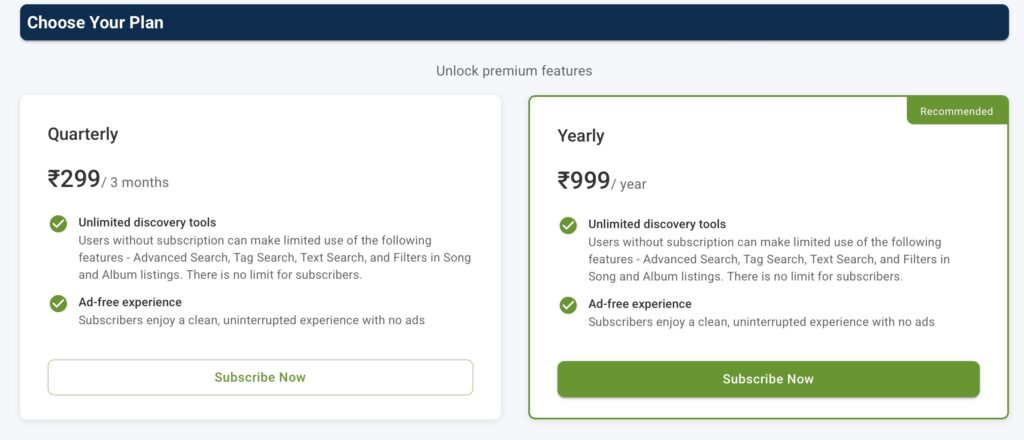Click Yearly's discovery tools description paragraph

coord(768,260)
